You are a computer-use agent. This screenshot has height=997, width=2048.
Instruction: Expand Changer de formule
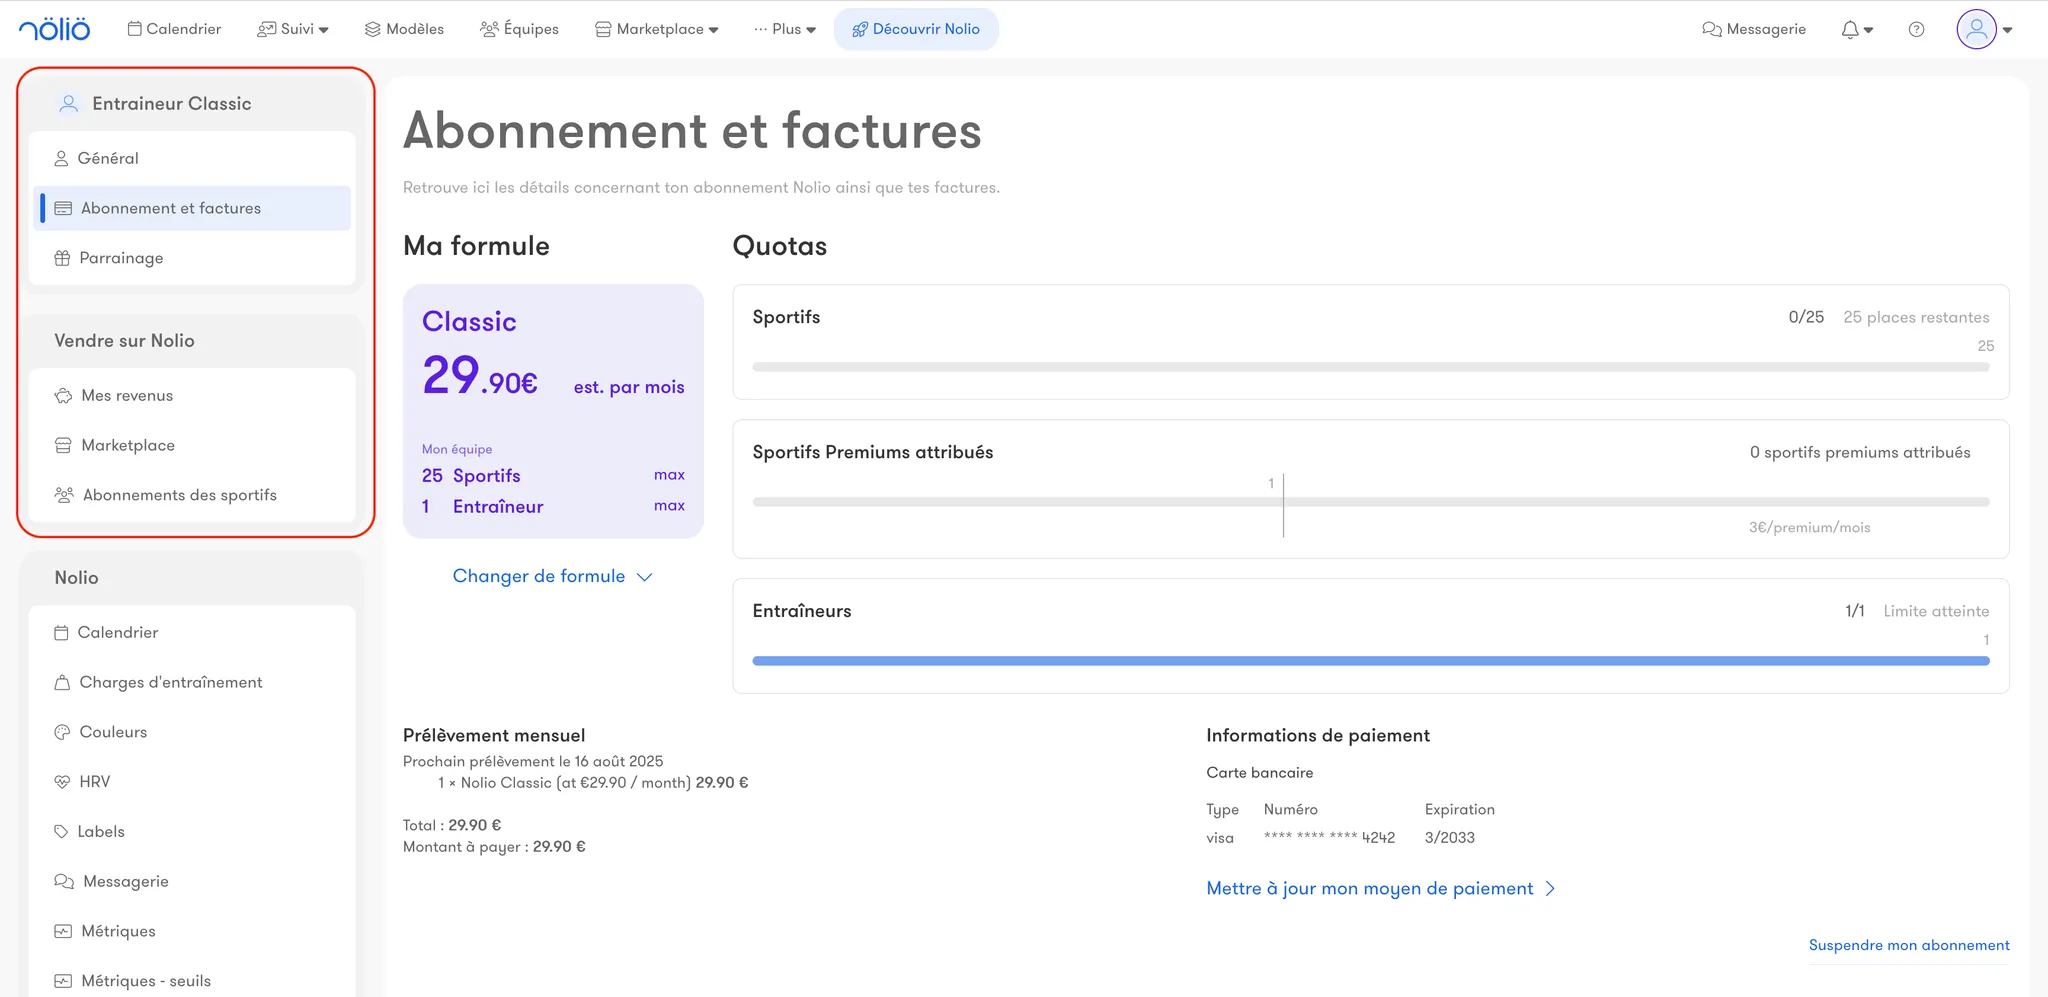pyautogui.click(x=553, y=576)
